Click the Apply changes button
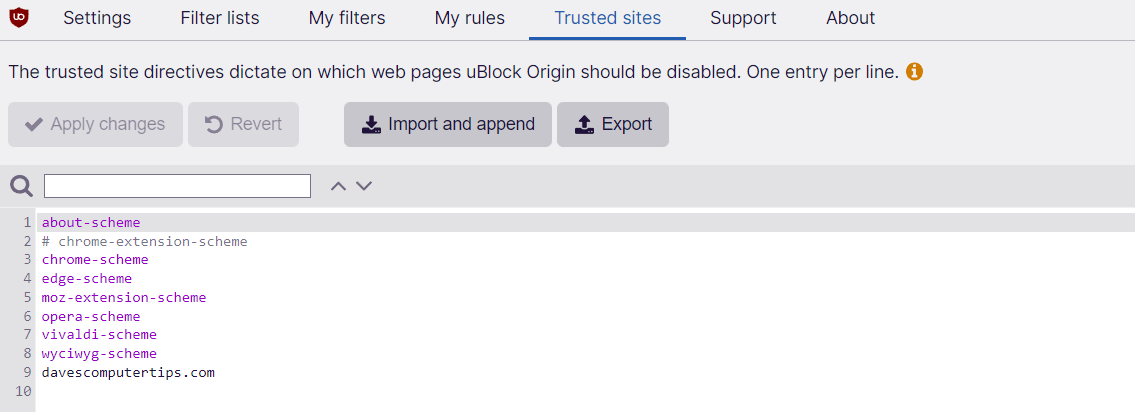 tap(95, 125)
